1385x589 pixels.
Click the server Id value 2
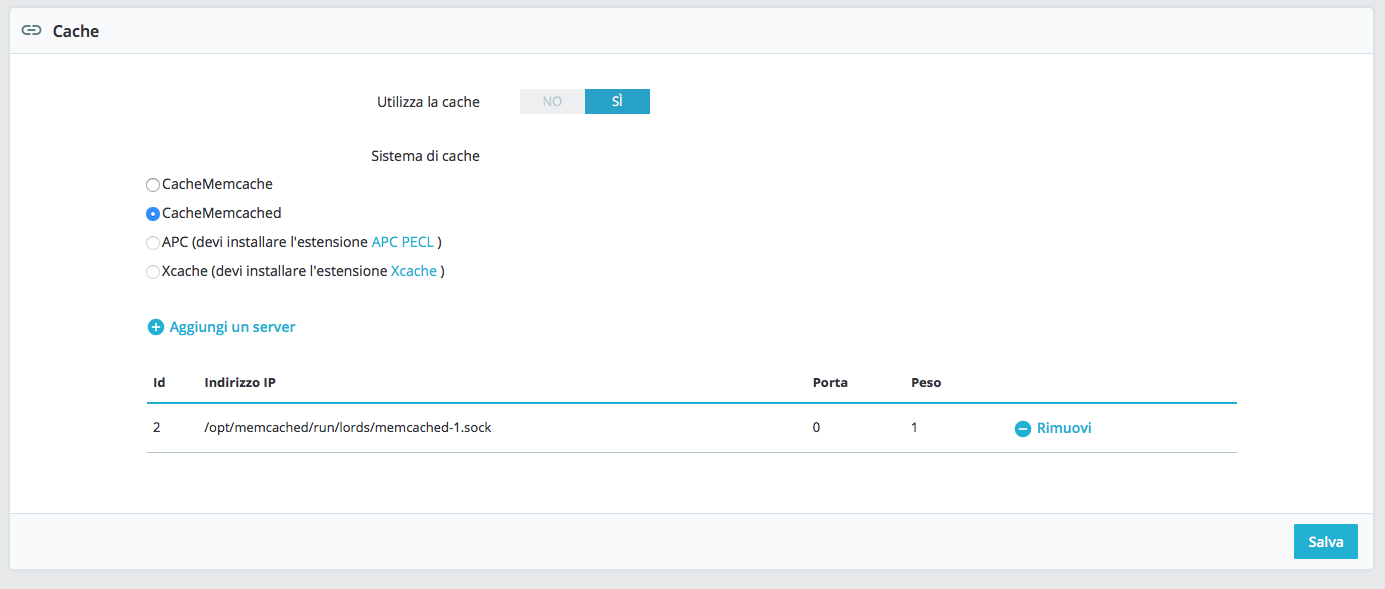157,427
